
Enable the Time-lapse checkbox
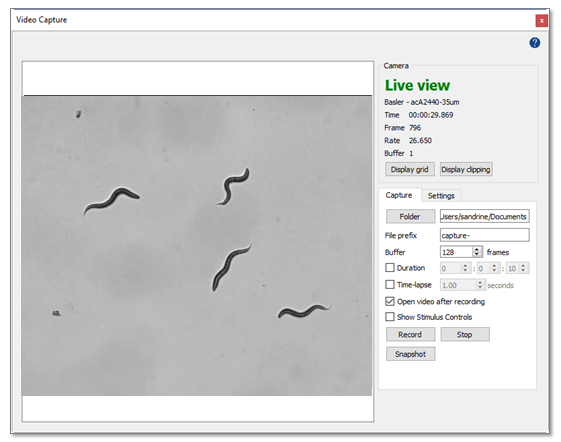[390, 285]
